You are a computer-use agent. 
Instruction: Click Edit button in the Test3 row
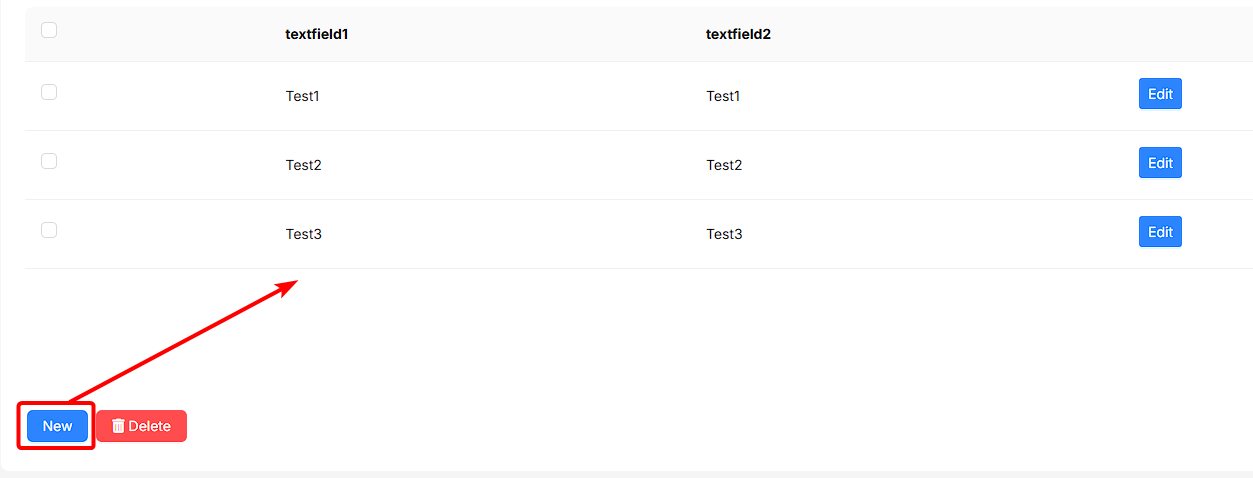pyautogui.click(x=1160, y=232)
